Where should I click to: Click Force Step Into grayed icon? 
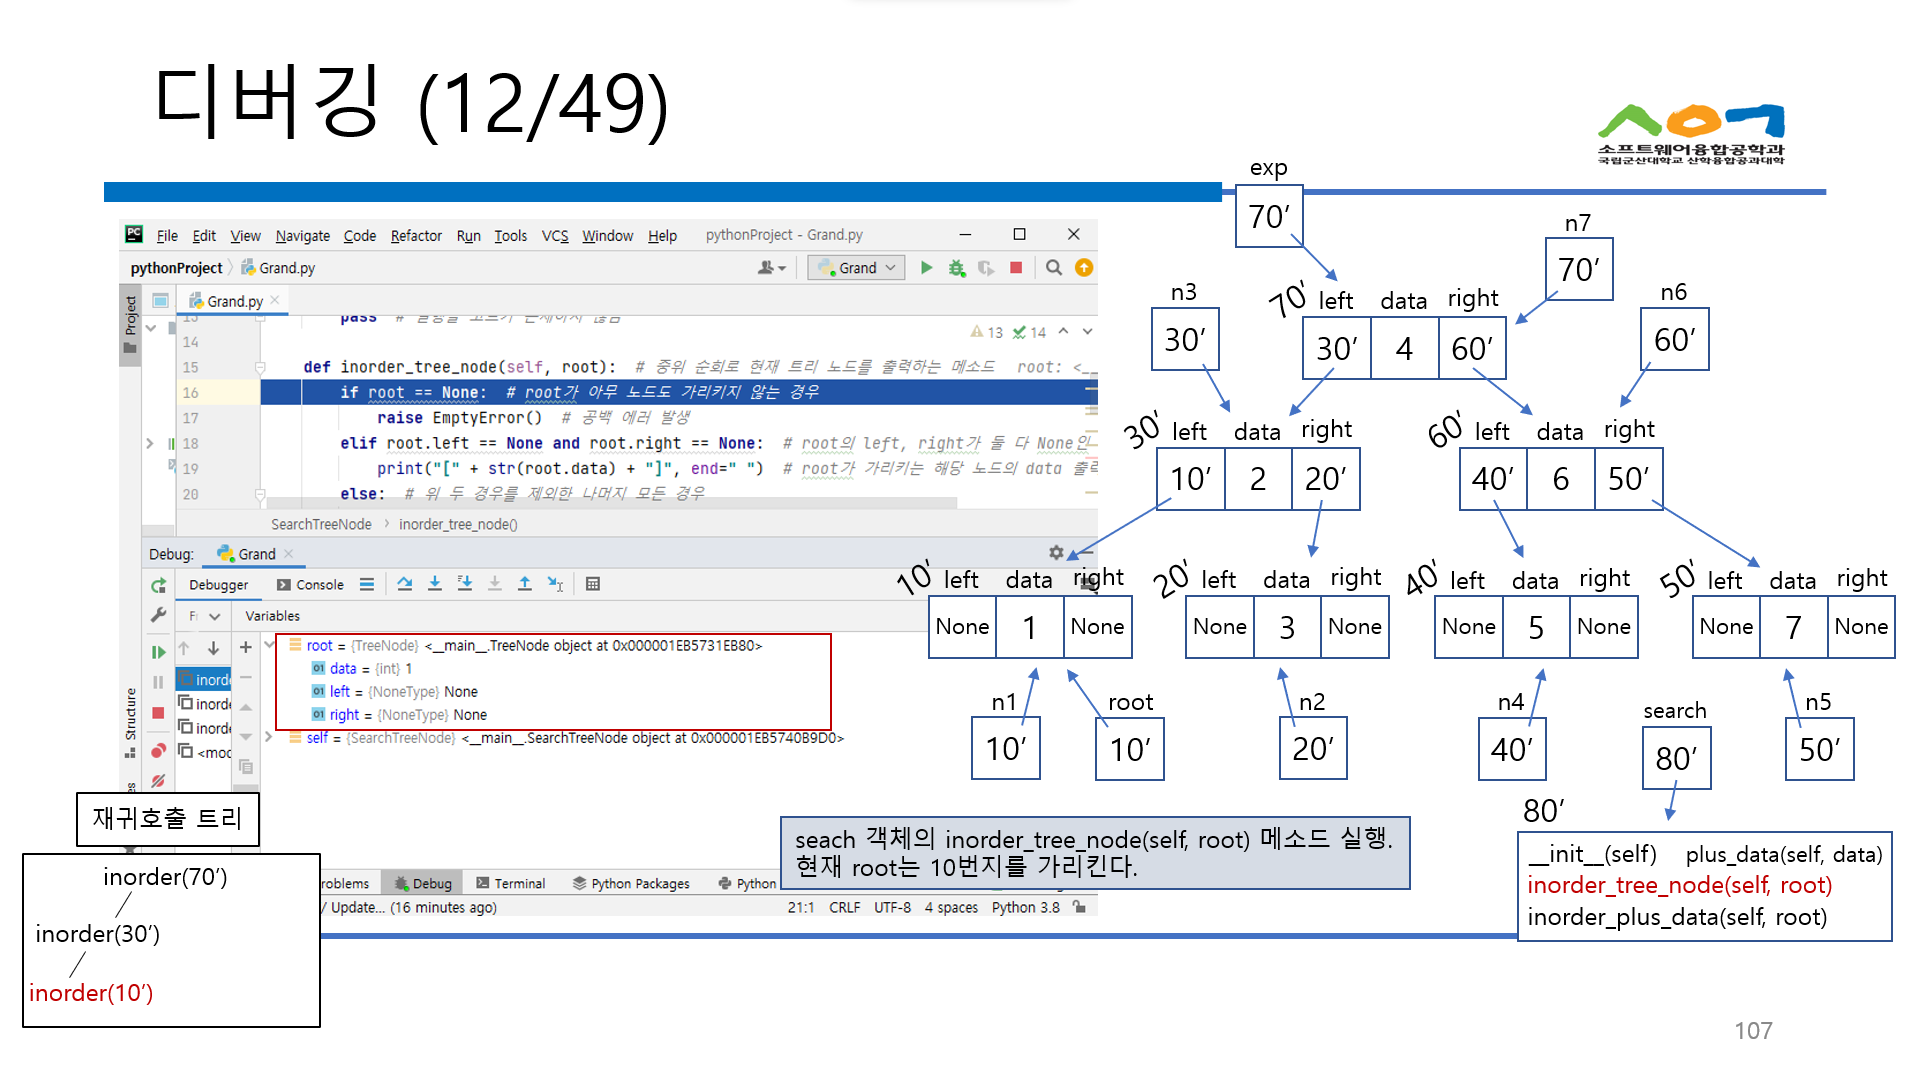495,584
